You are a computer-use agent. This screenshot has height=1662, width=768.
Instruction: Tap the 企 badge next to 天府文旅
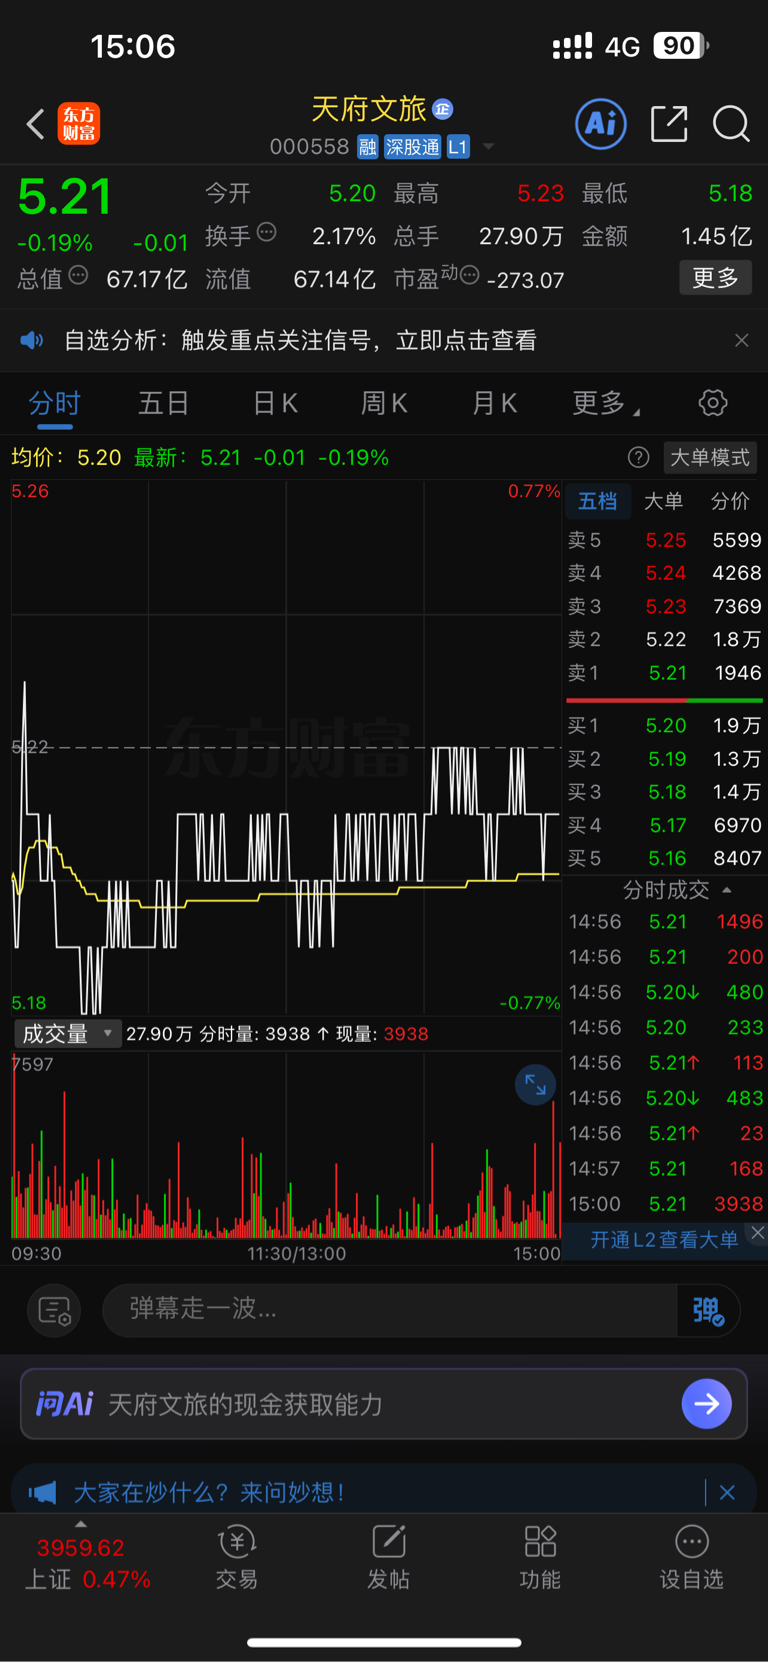pos(443,109)
